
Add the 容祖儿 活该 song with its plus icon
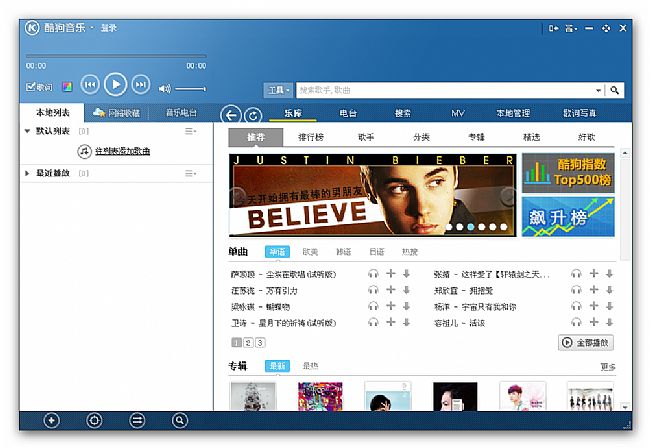click(x=594, y=322)
